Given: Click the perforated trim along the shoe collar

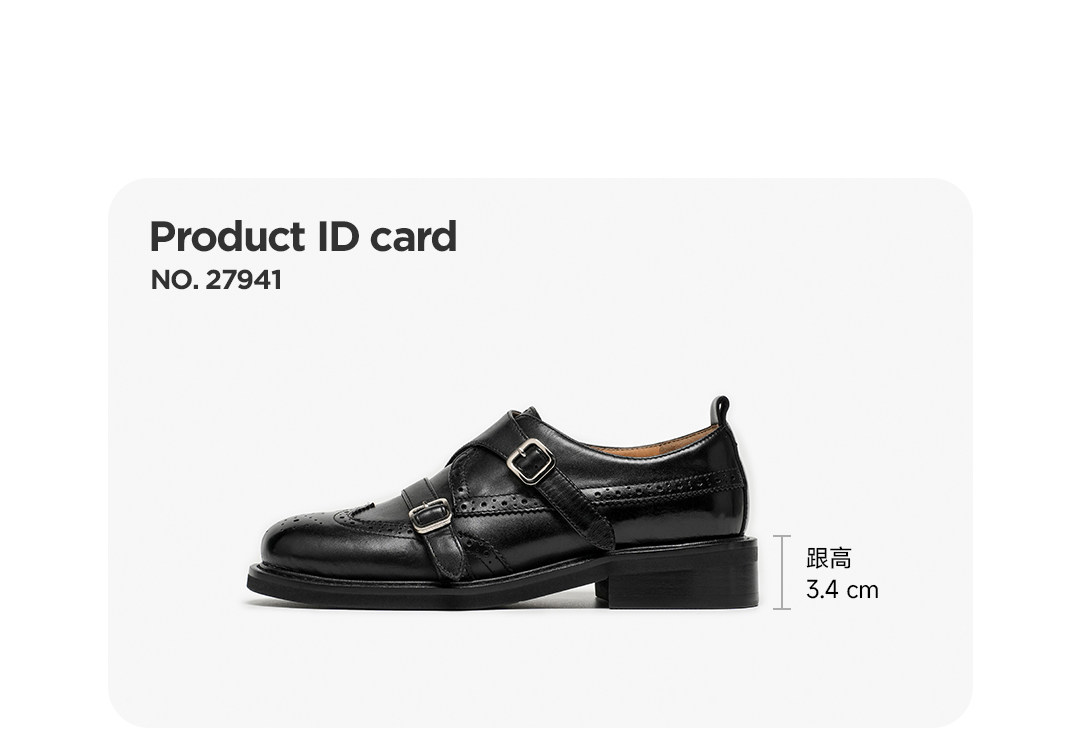Looking at the screenshot, I should point(668,487).
